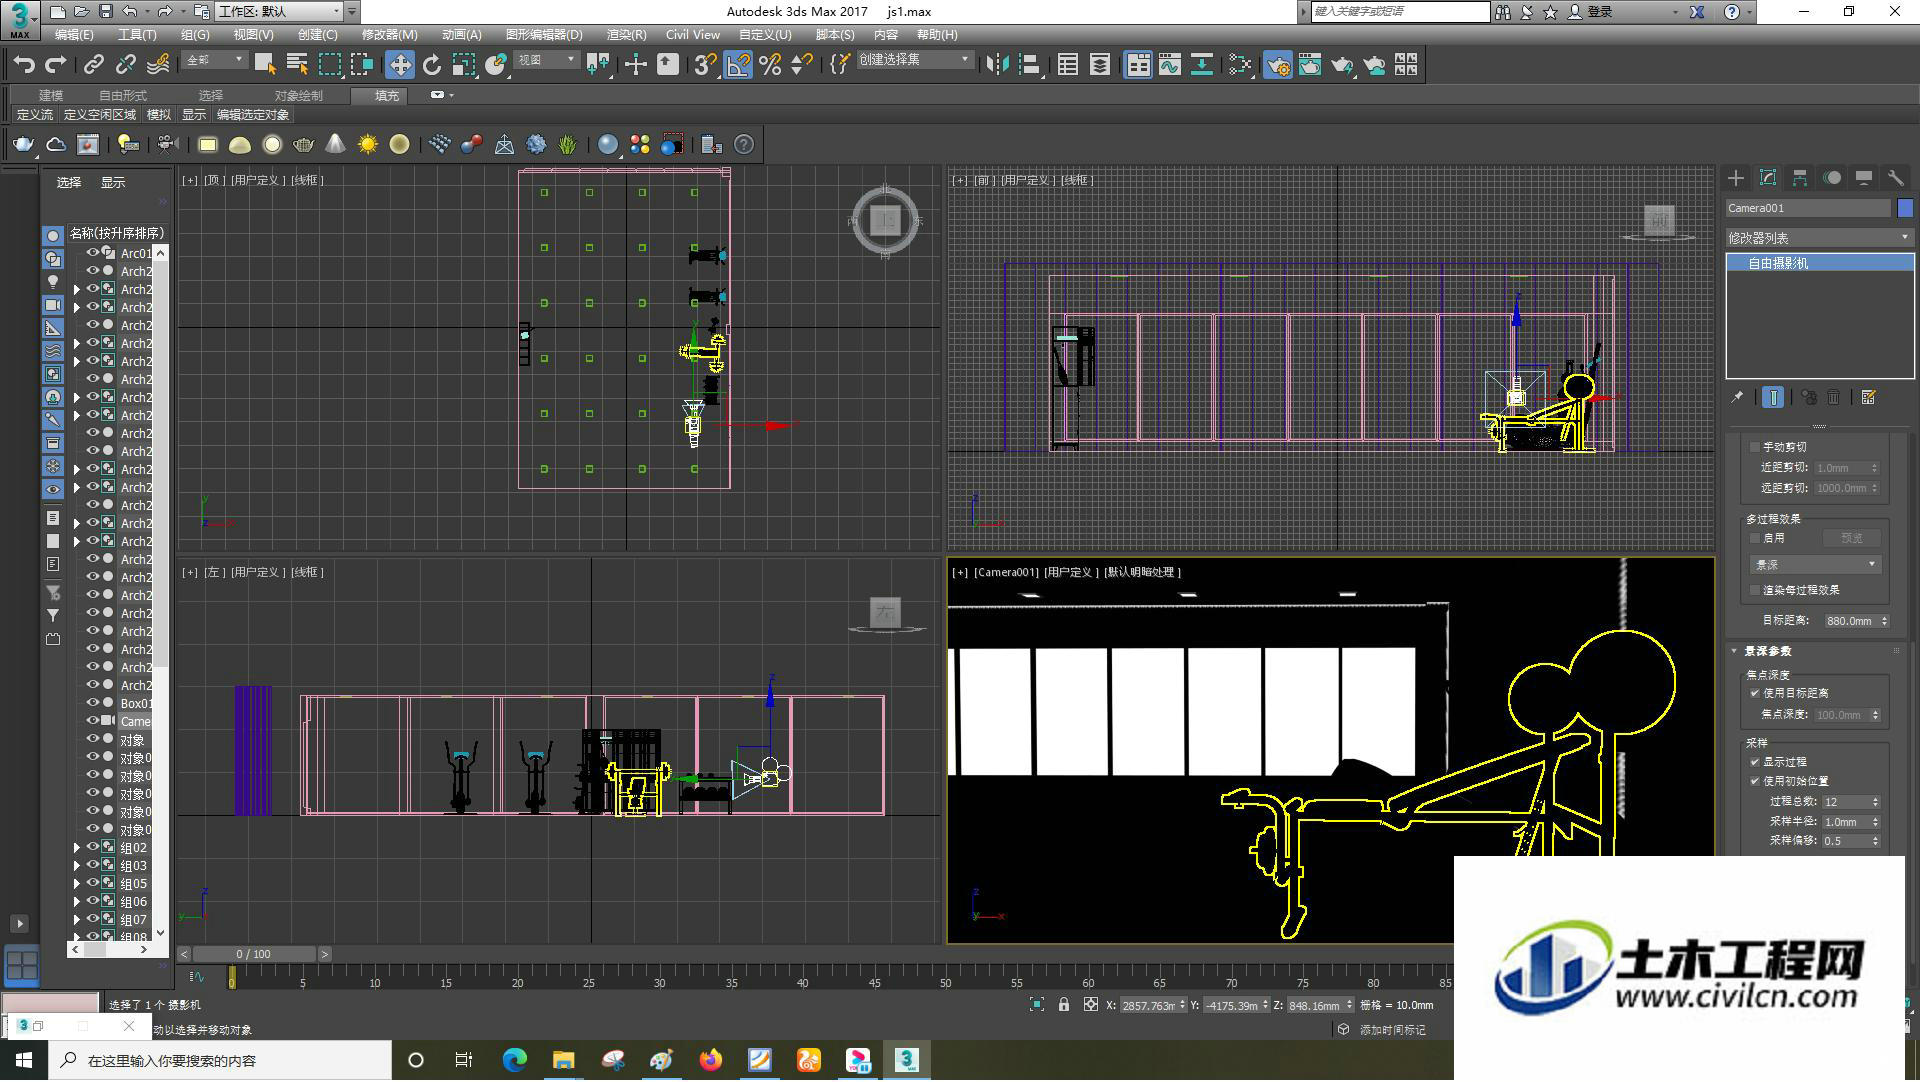
Task: Uncheck the 使用初始位置 checkbox
Action: click(x=1754, y=781)
